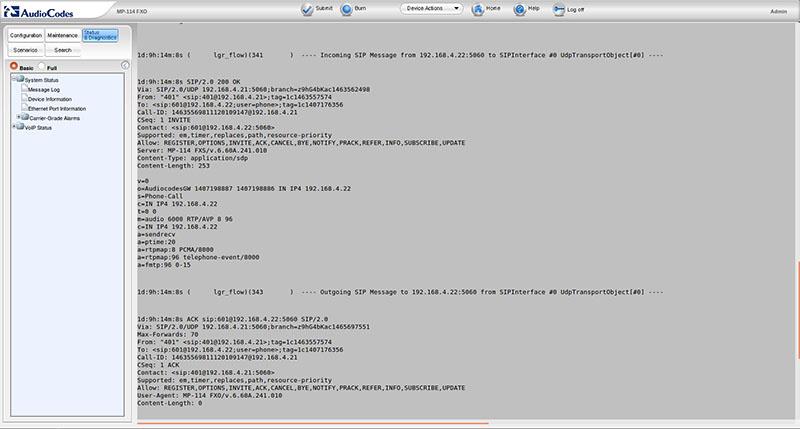Expand the VoIP Status tree node

tap(14, 126)
